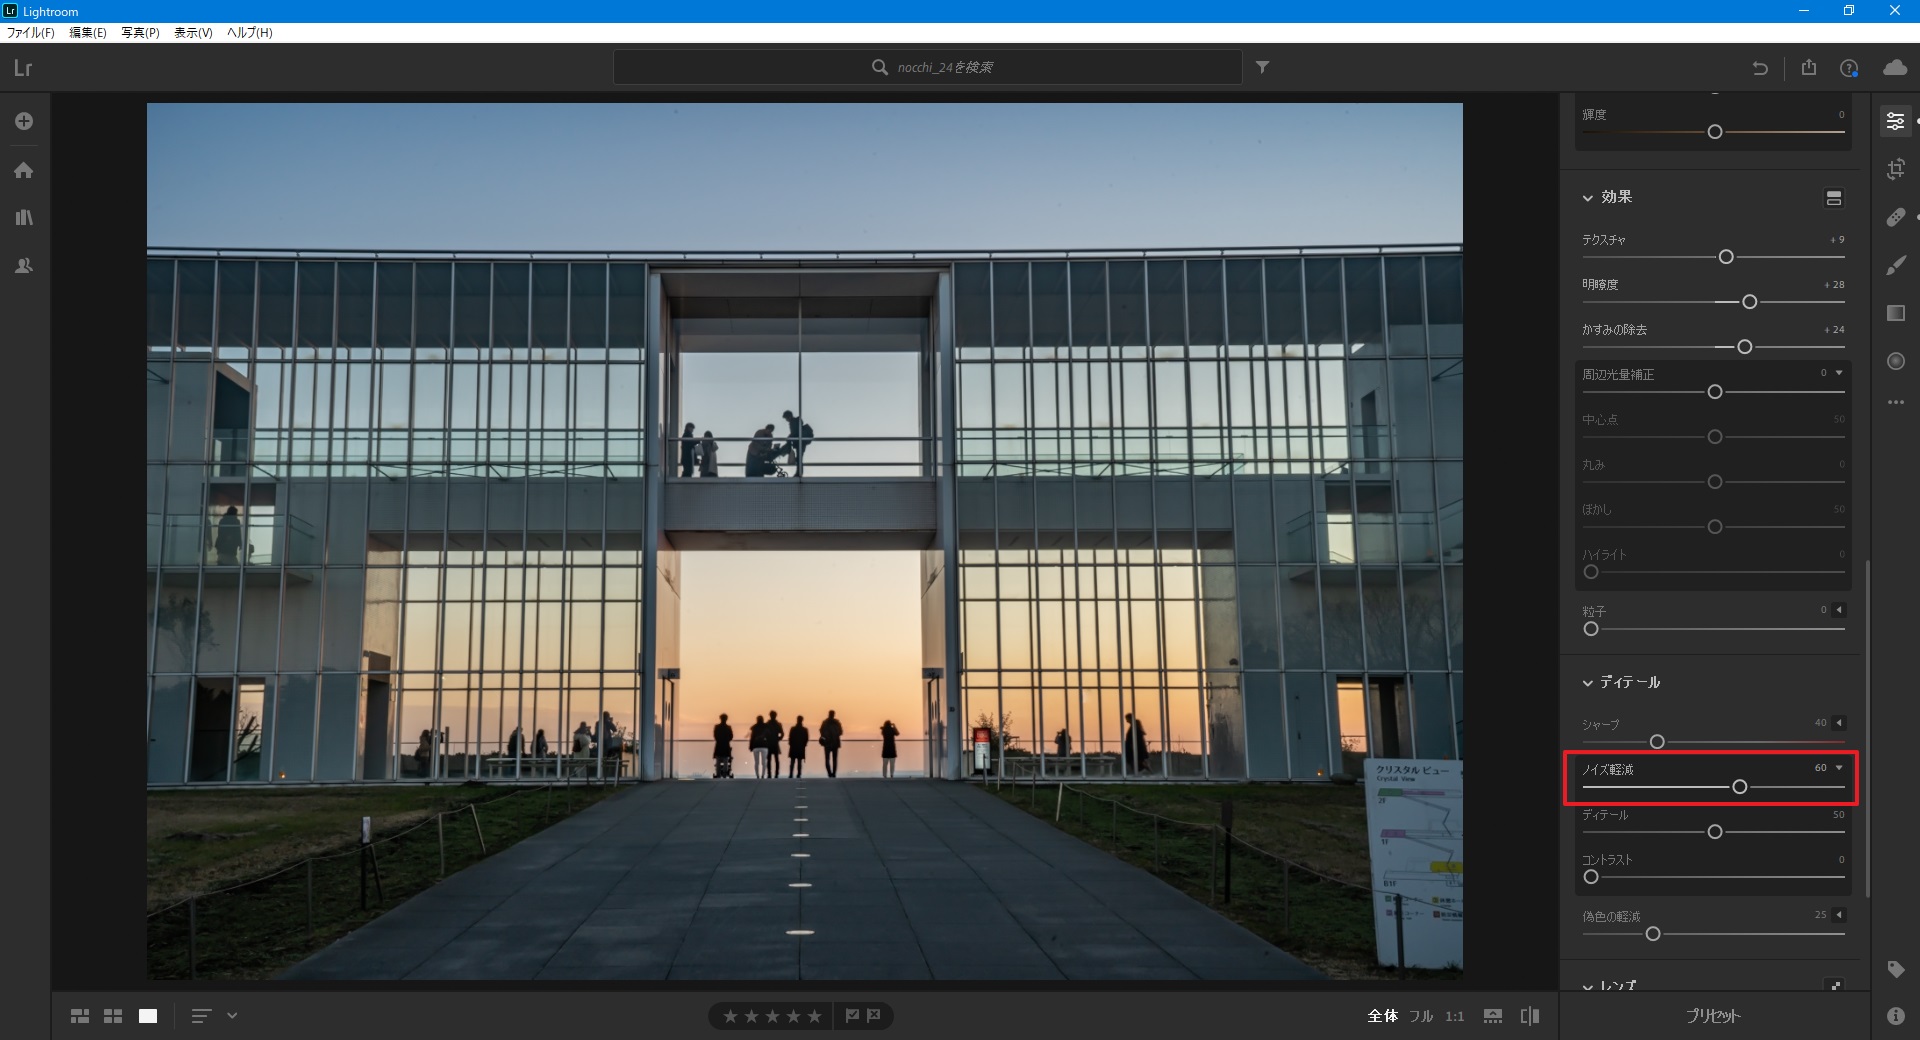This screenshot has height=1040, width=1920.
Task: Click the プリセット button
Action: point(1713,1016)
